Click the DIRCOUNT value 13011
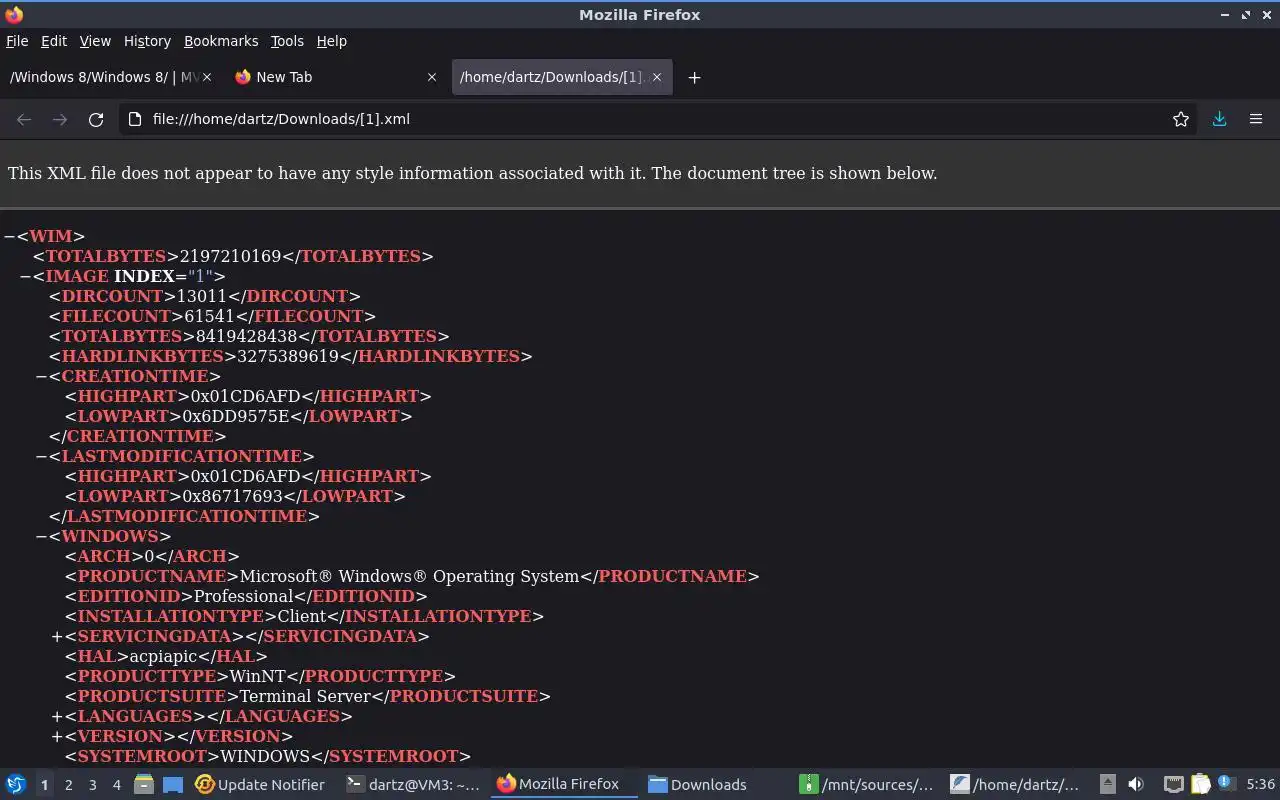 click(x=202, y=296)
